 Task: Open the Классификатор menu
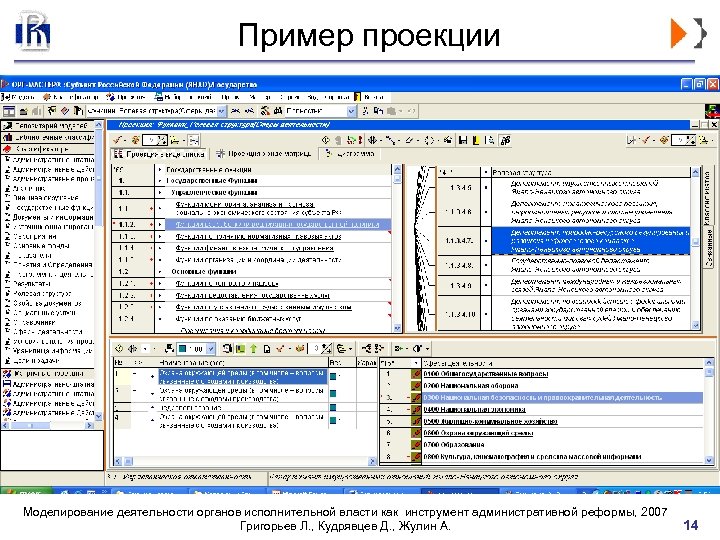[x=71, y=97]
